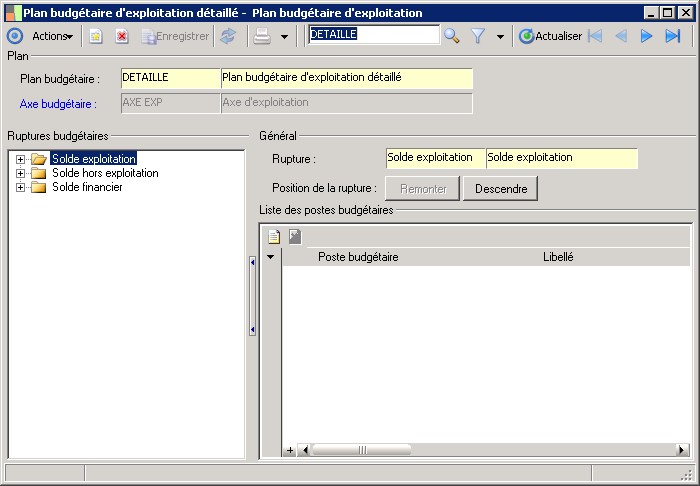Select Solde hors exploitation in the tree
This screenshot has height=486, width=700.
pos(105,173)
